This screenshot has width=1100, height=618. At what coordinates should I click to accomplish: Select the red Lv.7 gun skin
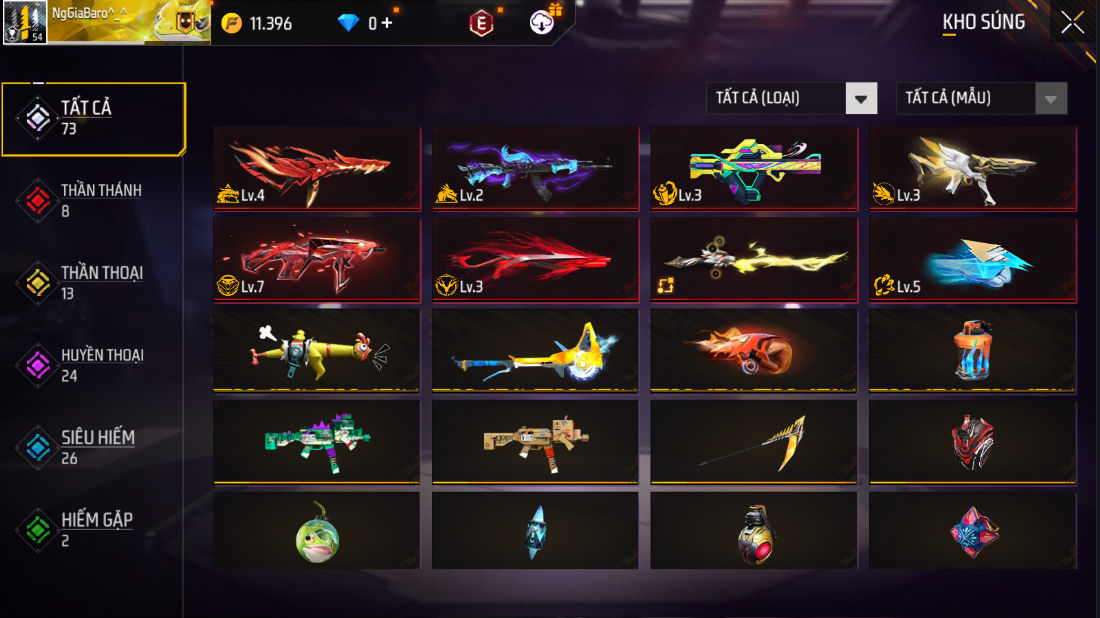(317, 260)
